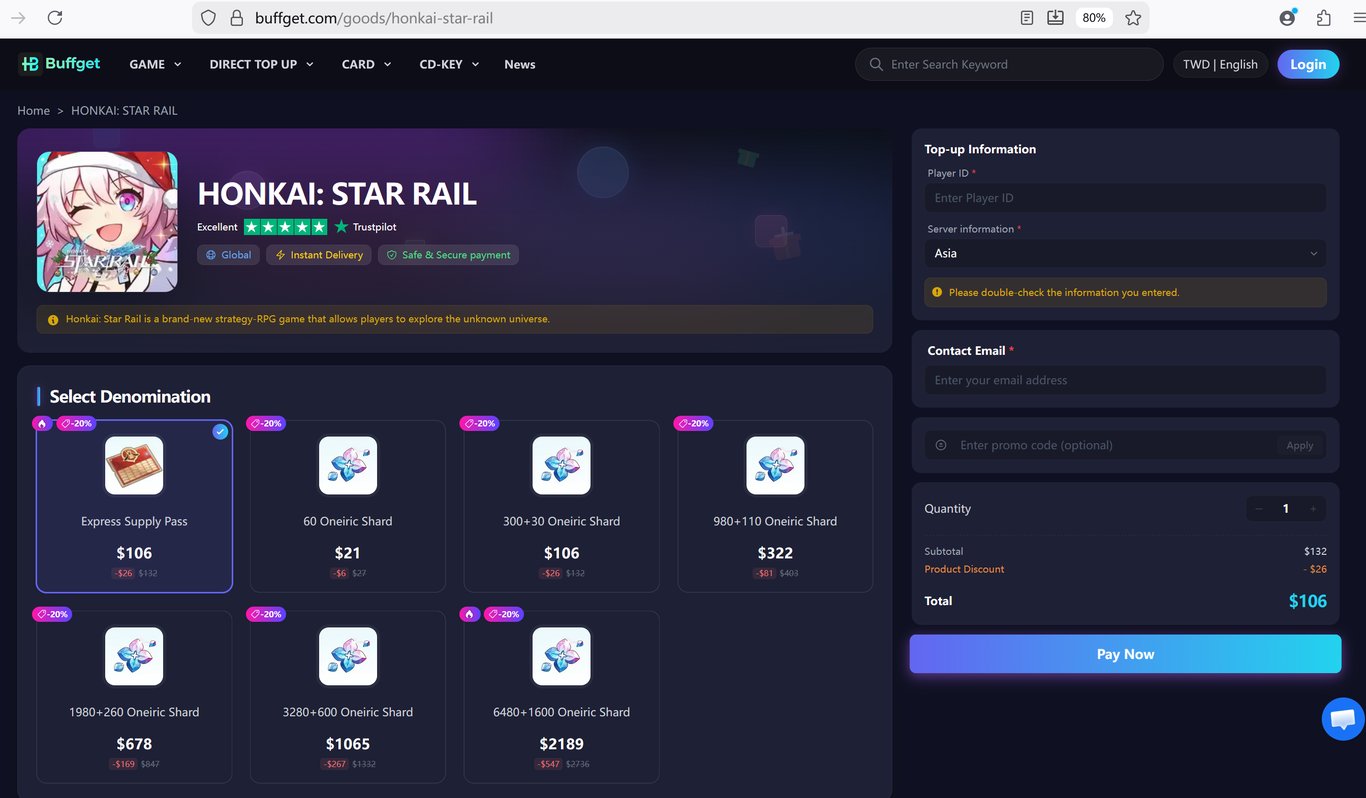Open the Server information dropdown showing Asia
Screen dimensions: 1366x798
coord(1125,254)
